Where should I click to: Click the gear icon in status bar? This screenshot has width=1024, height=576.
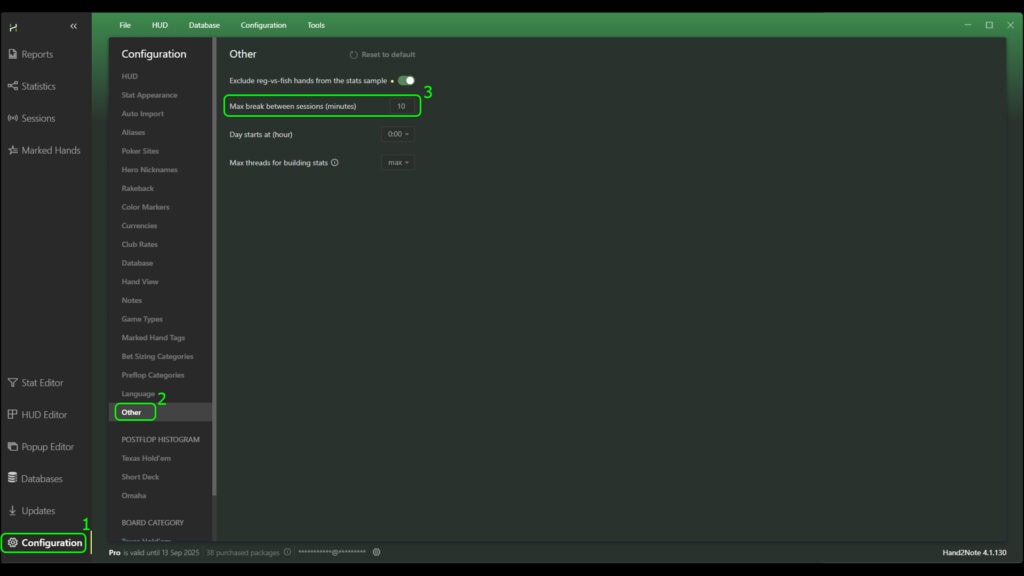(376, 552)
